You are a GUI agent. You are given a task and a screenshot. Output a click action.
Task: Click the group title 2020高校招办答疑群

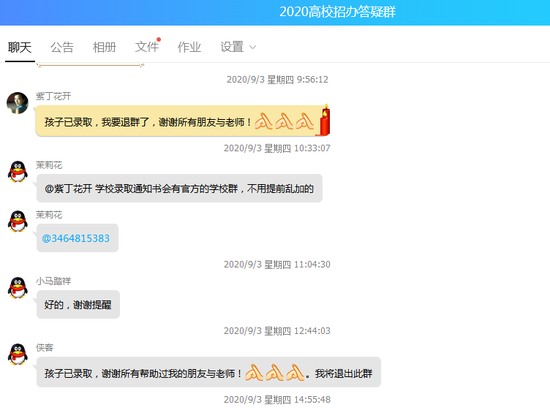tap(337, 12)
